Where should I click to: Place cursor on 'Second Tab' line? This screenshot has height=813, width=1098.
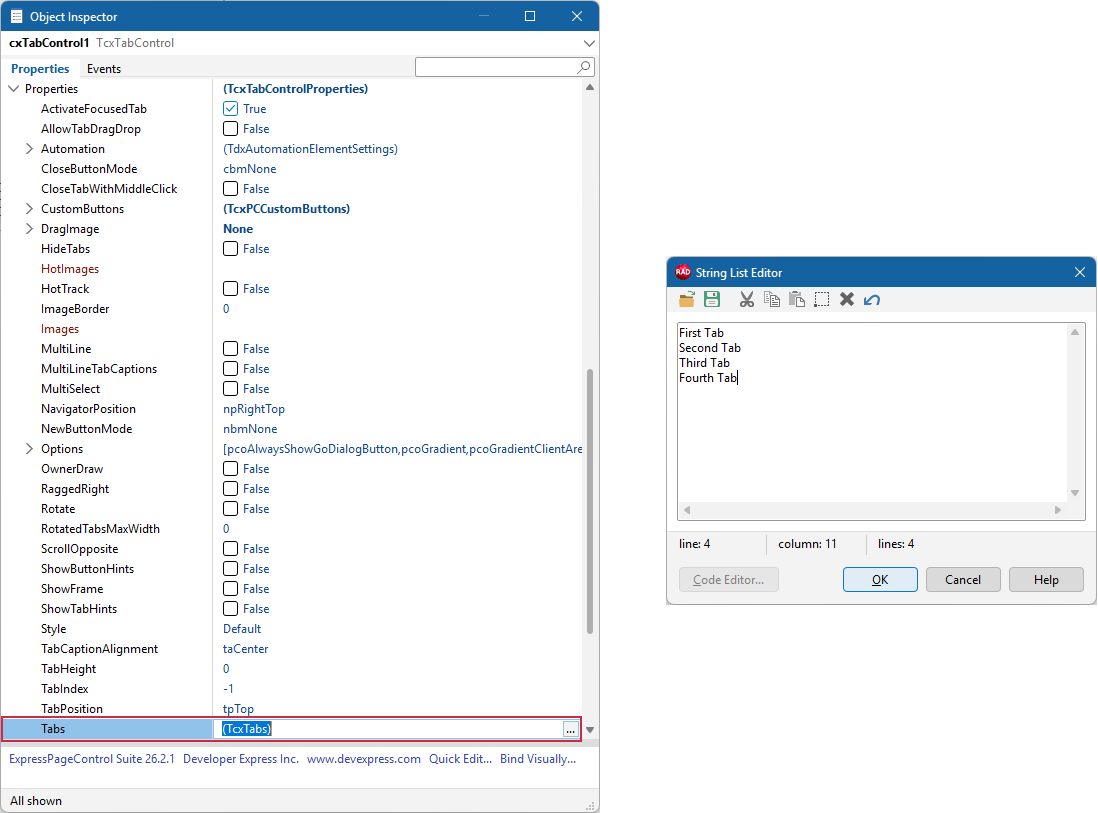(x=710, y=348)
